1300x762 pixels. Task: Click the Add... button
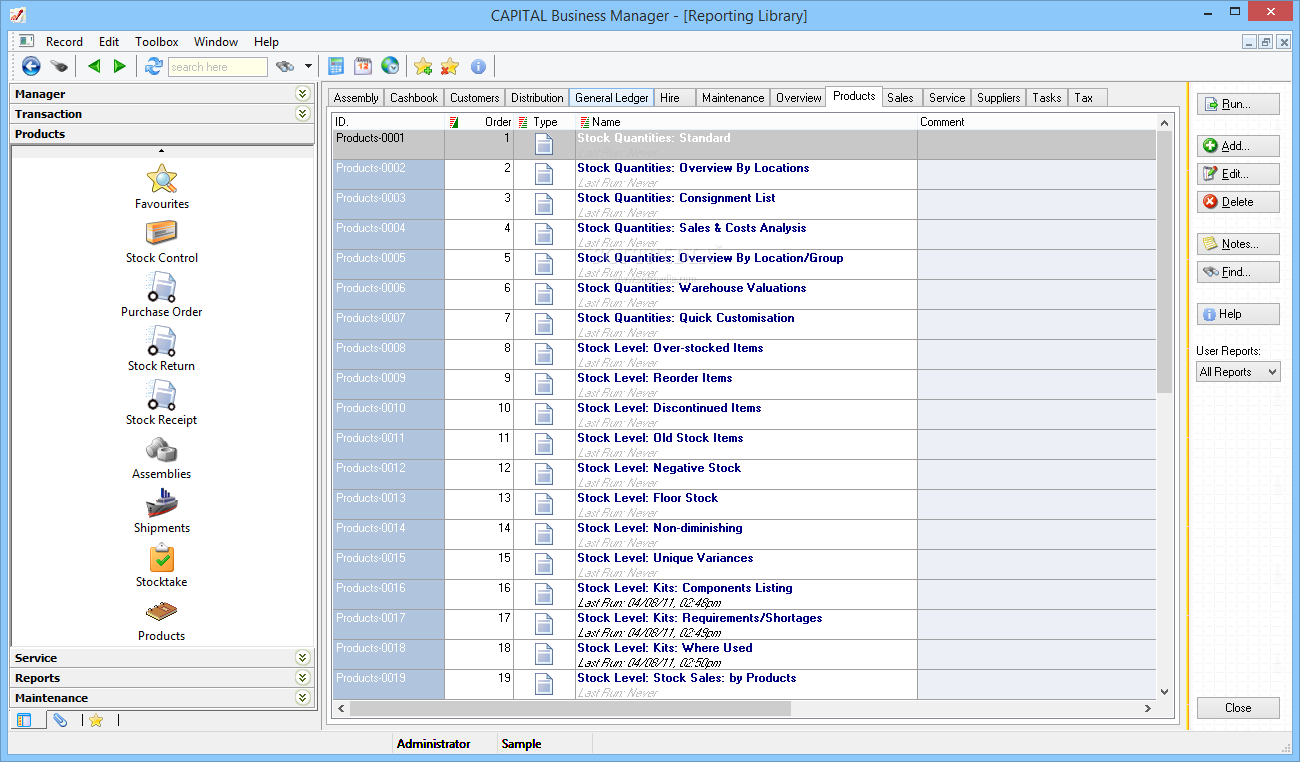1238,146
